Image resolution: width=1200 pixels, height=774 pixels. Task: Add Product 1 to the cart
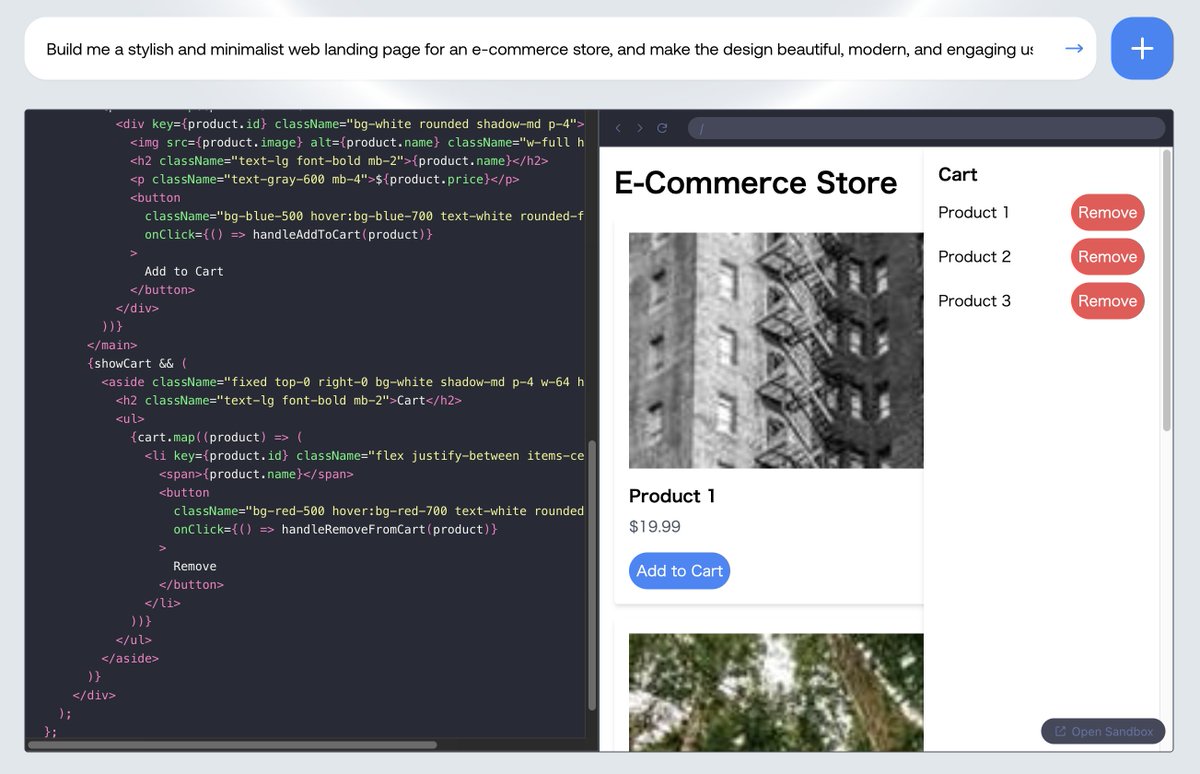point(679,571)
